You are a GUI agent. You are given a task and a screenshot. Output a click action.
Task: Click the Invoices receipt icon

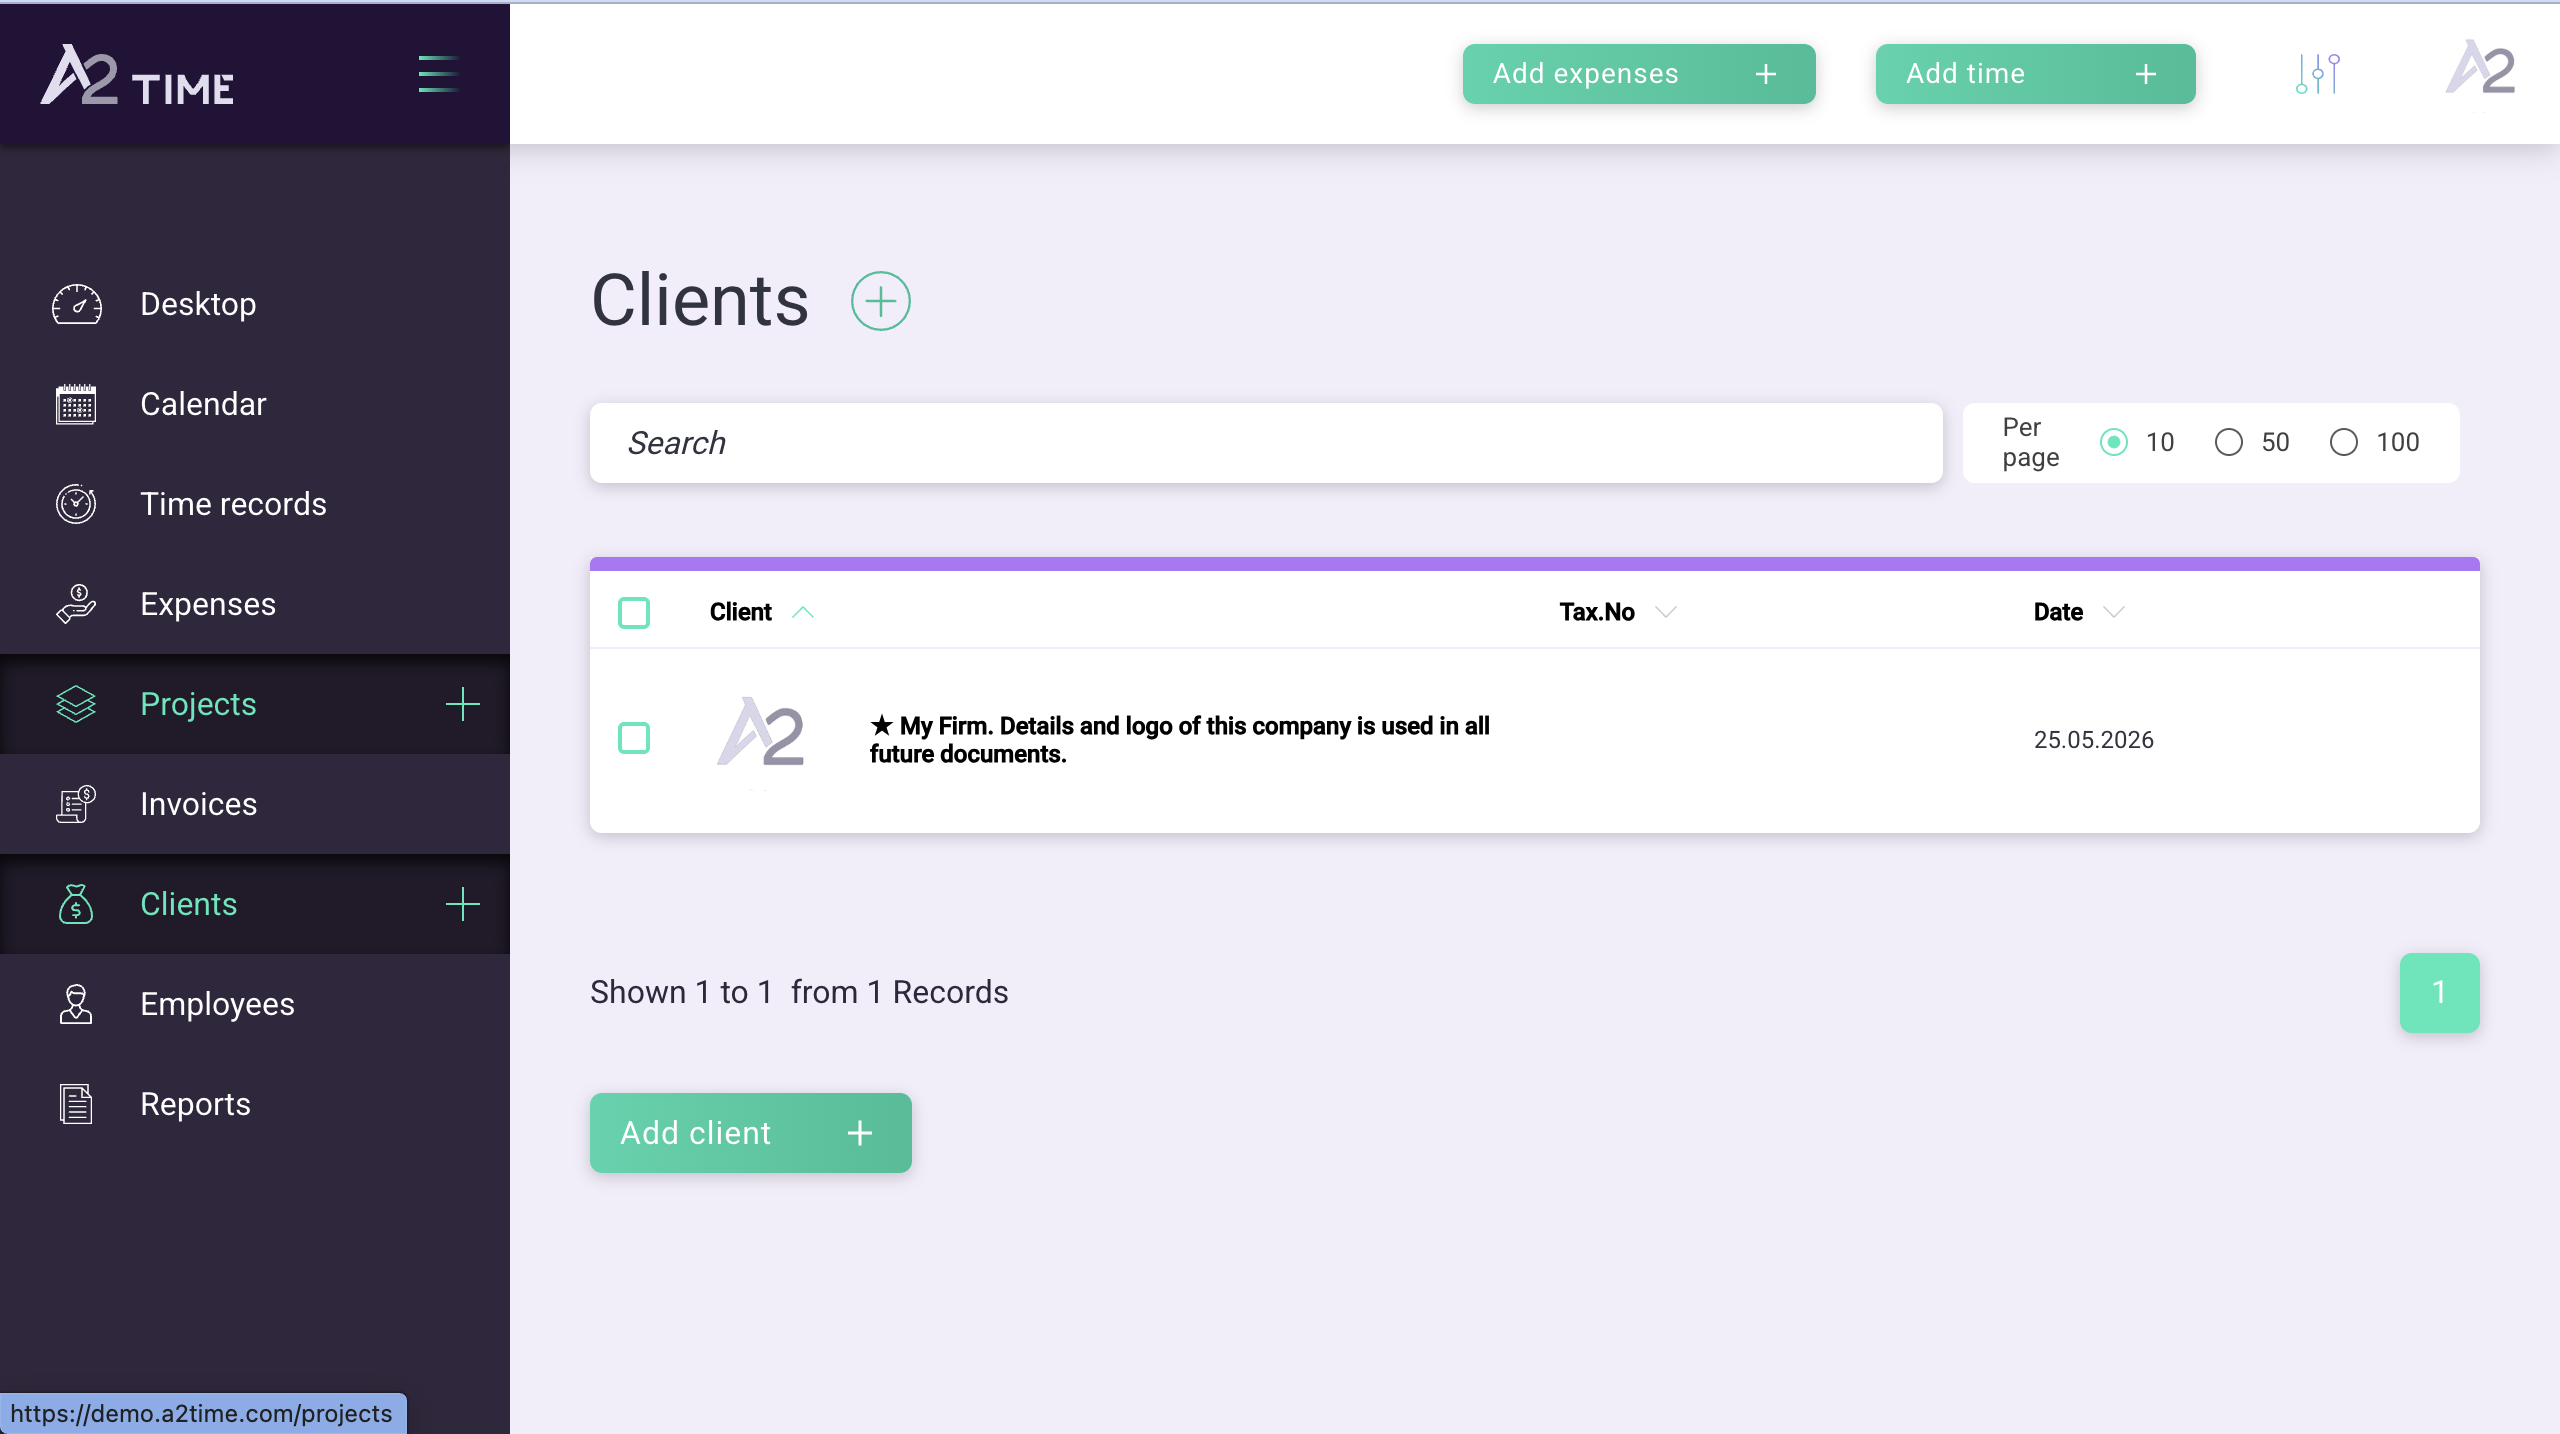coord(76,804)
